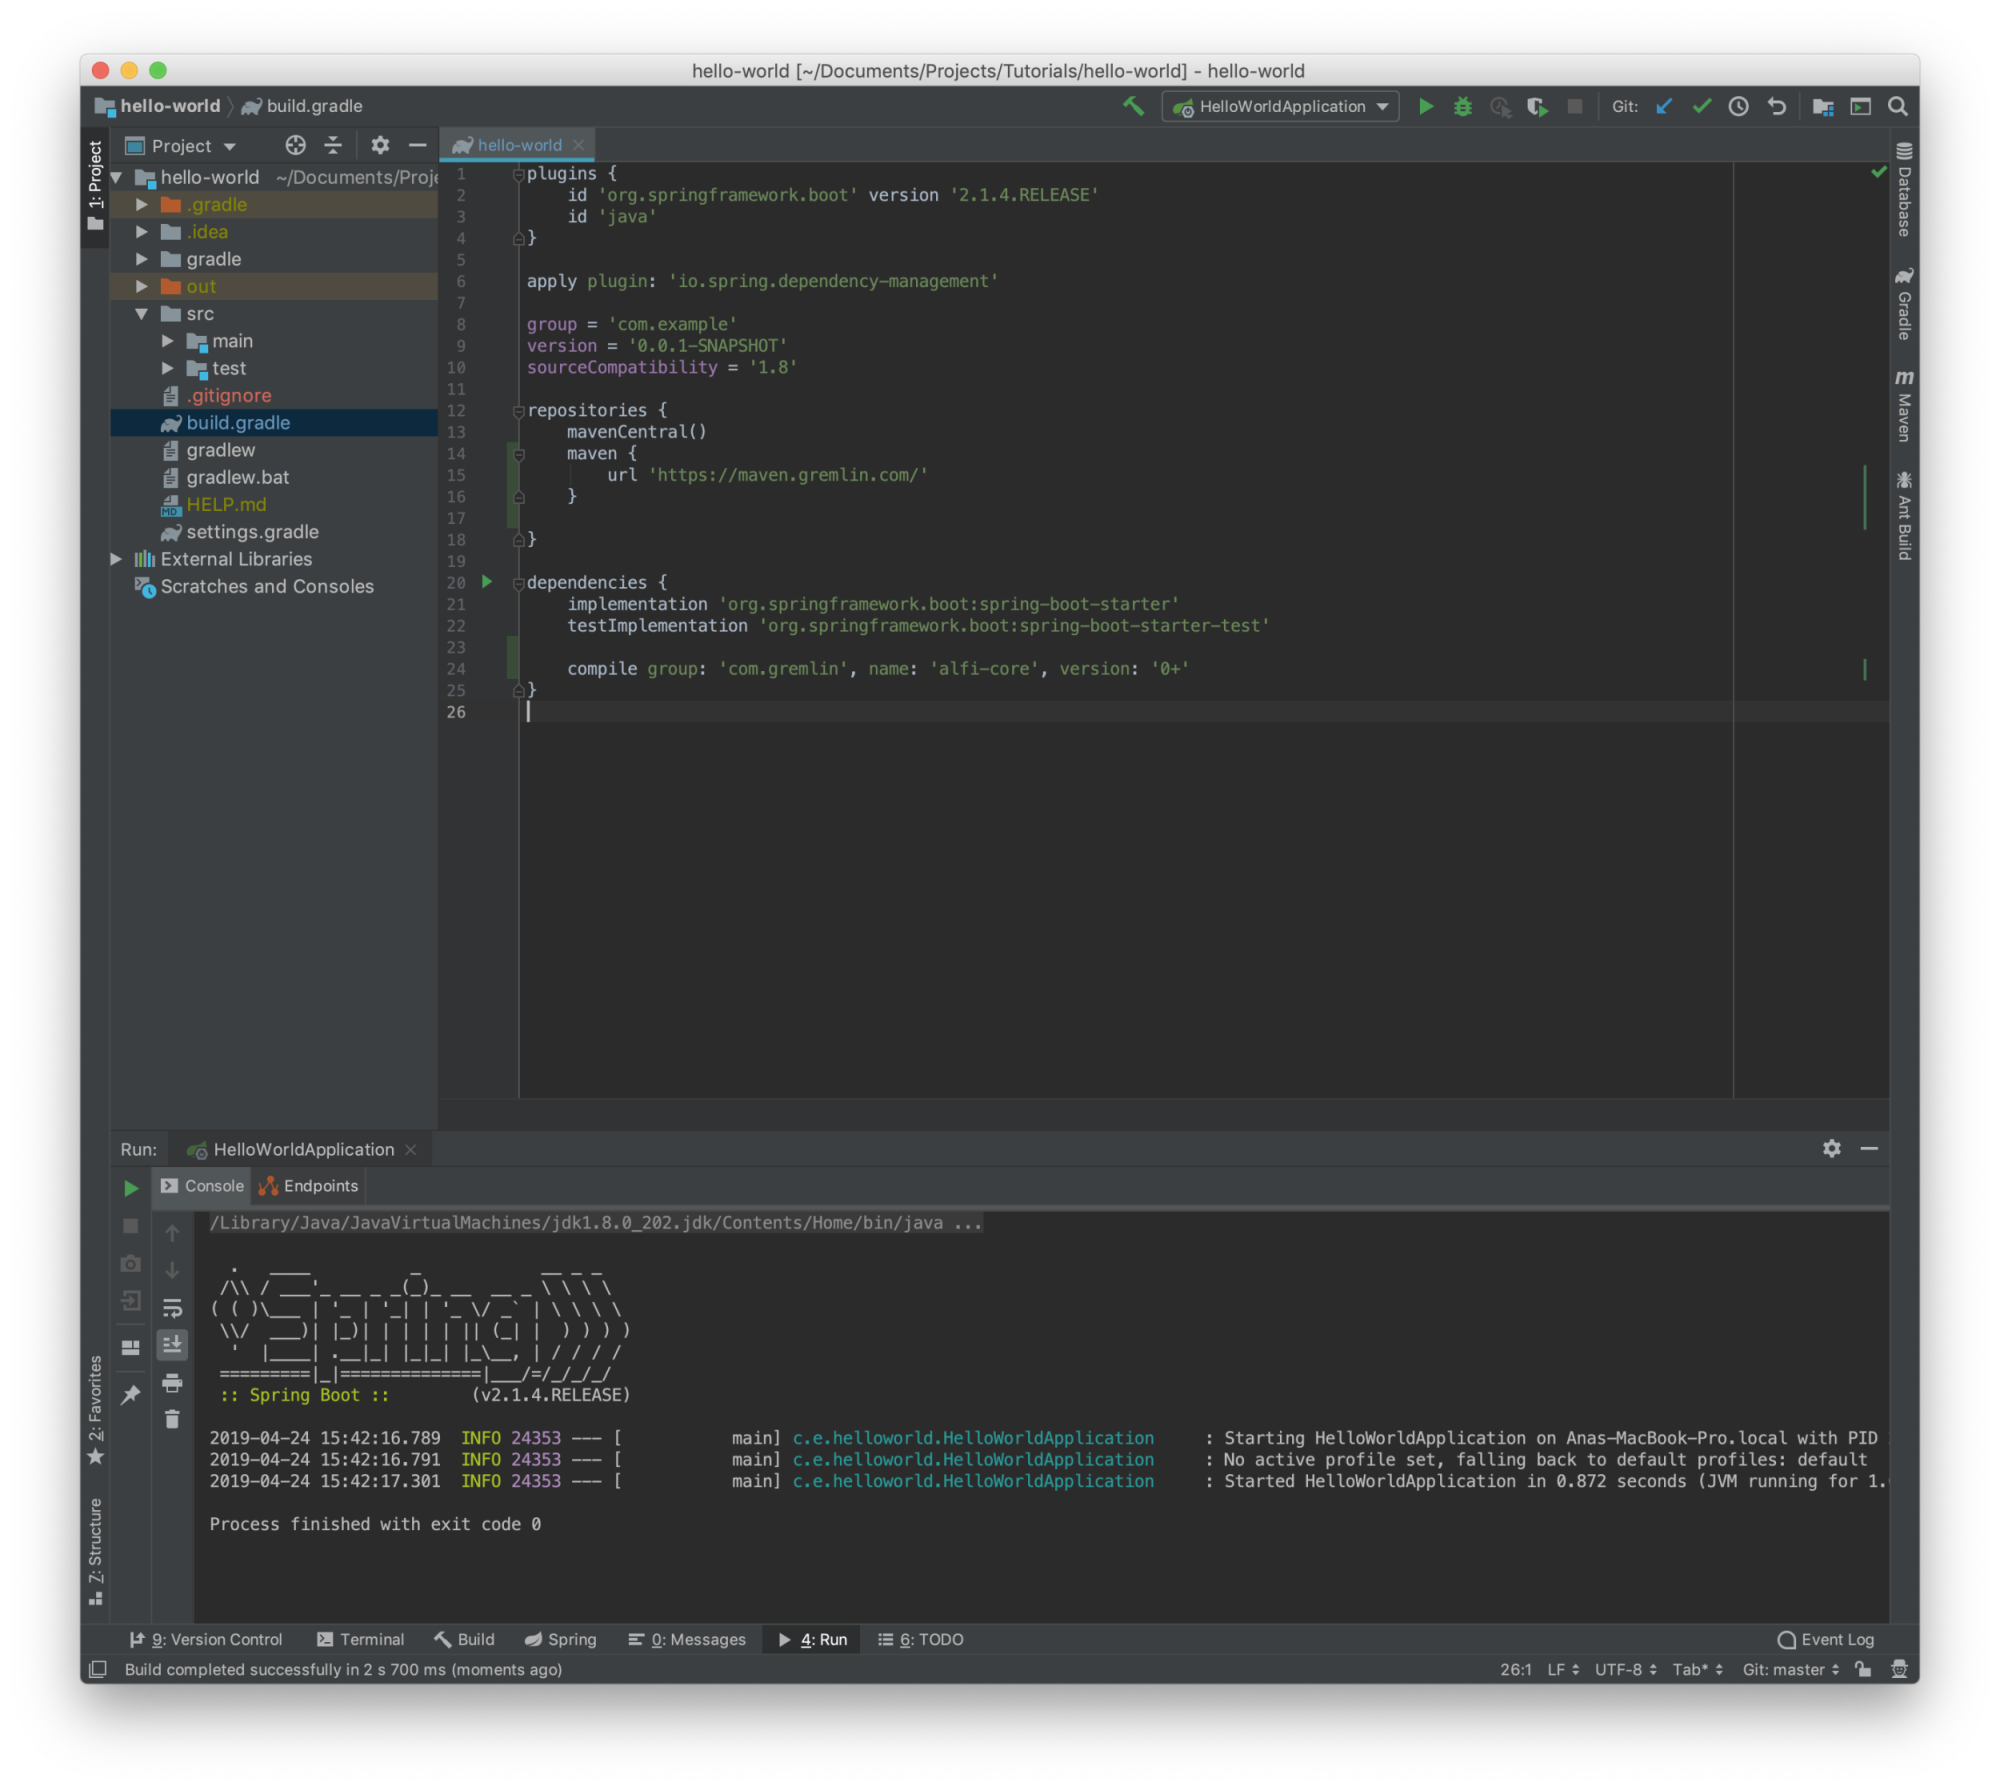This screenshot has width=2000, height=1790.
Task: Click the Build Project hammer icon
Action: (x=1133, y=106)
